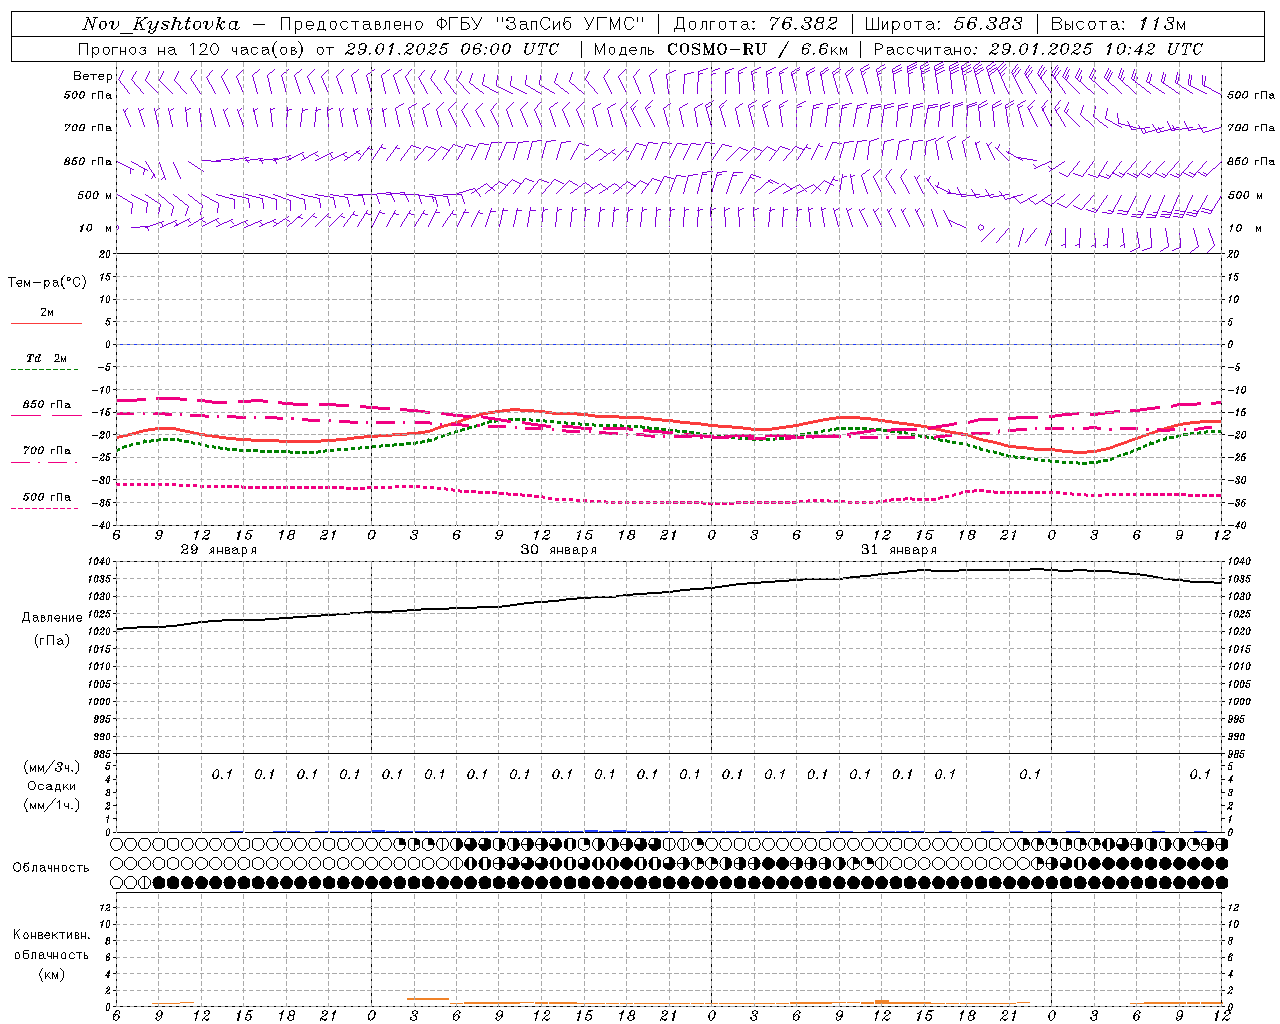This screenshot has height=1024, width=1280.
Task: Click the "(км)" convective cloud unit label
Action: pyautogui.click(x=52, y=974)
